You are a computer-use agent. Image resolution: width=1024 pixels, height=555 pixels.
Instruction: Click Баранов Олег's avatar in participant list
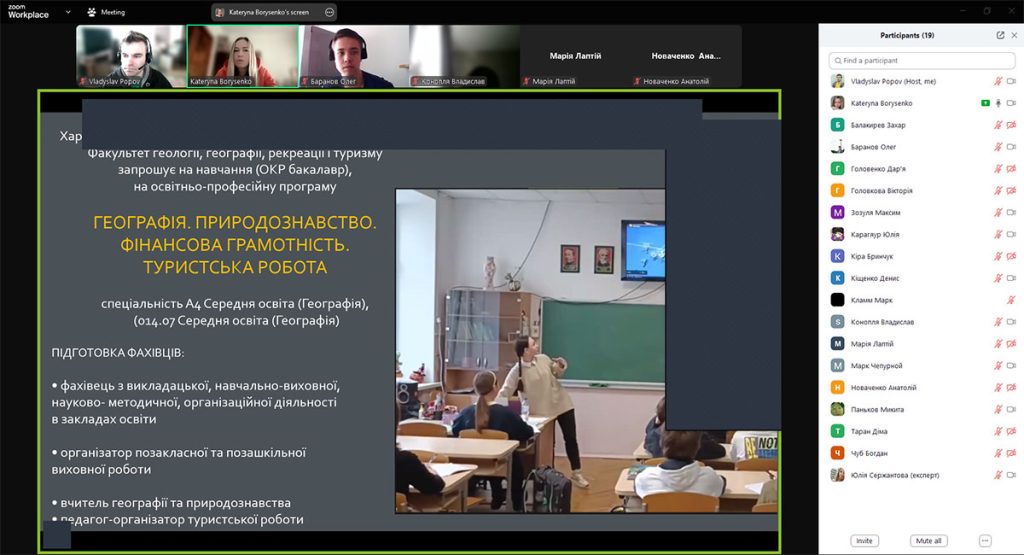[837, 147]
